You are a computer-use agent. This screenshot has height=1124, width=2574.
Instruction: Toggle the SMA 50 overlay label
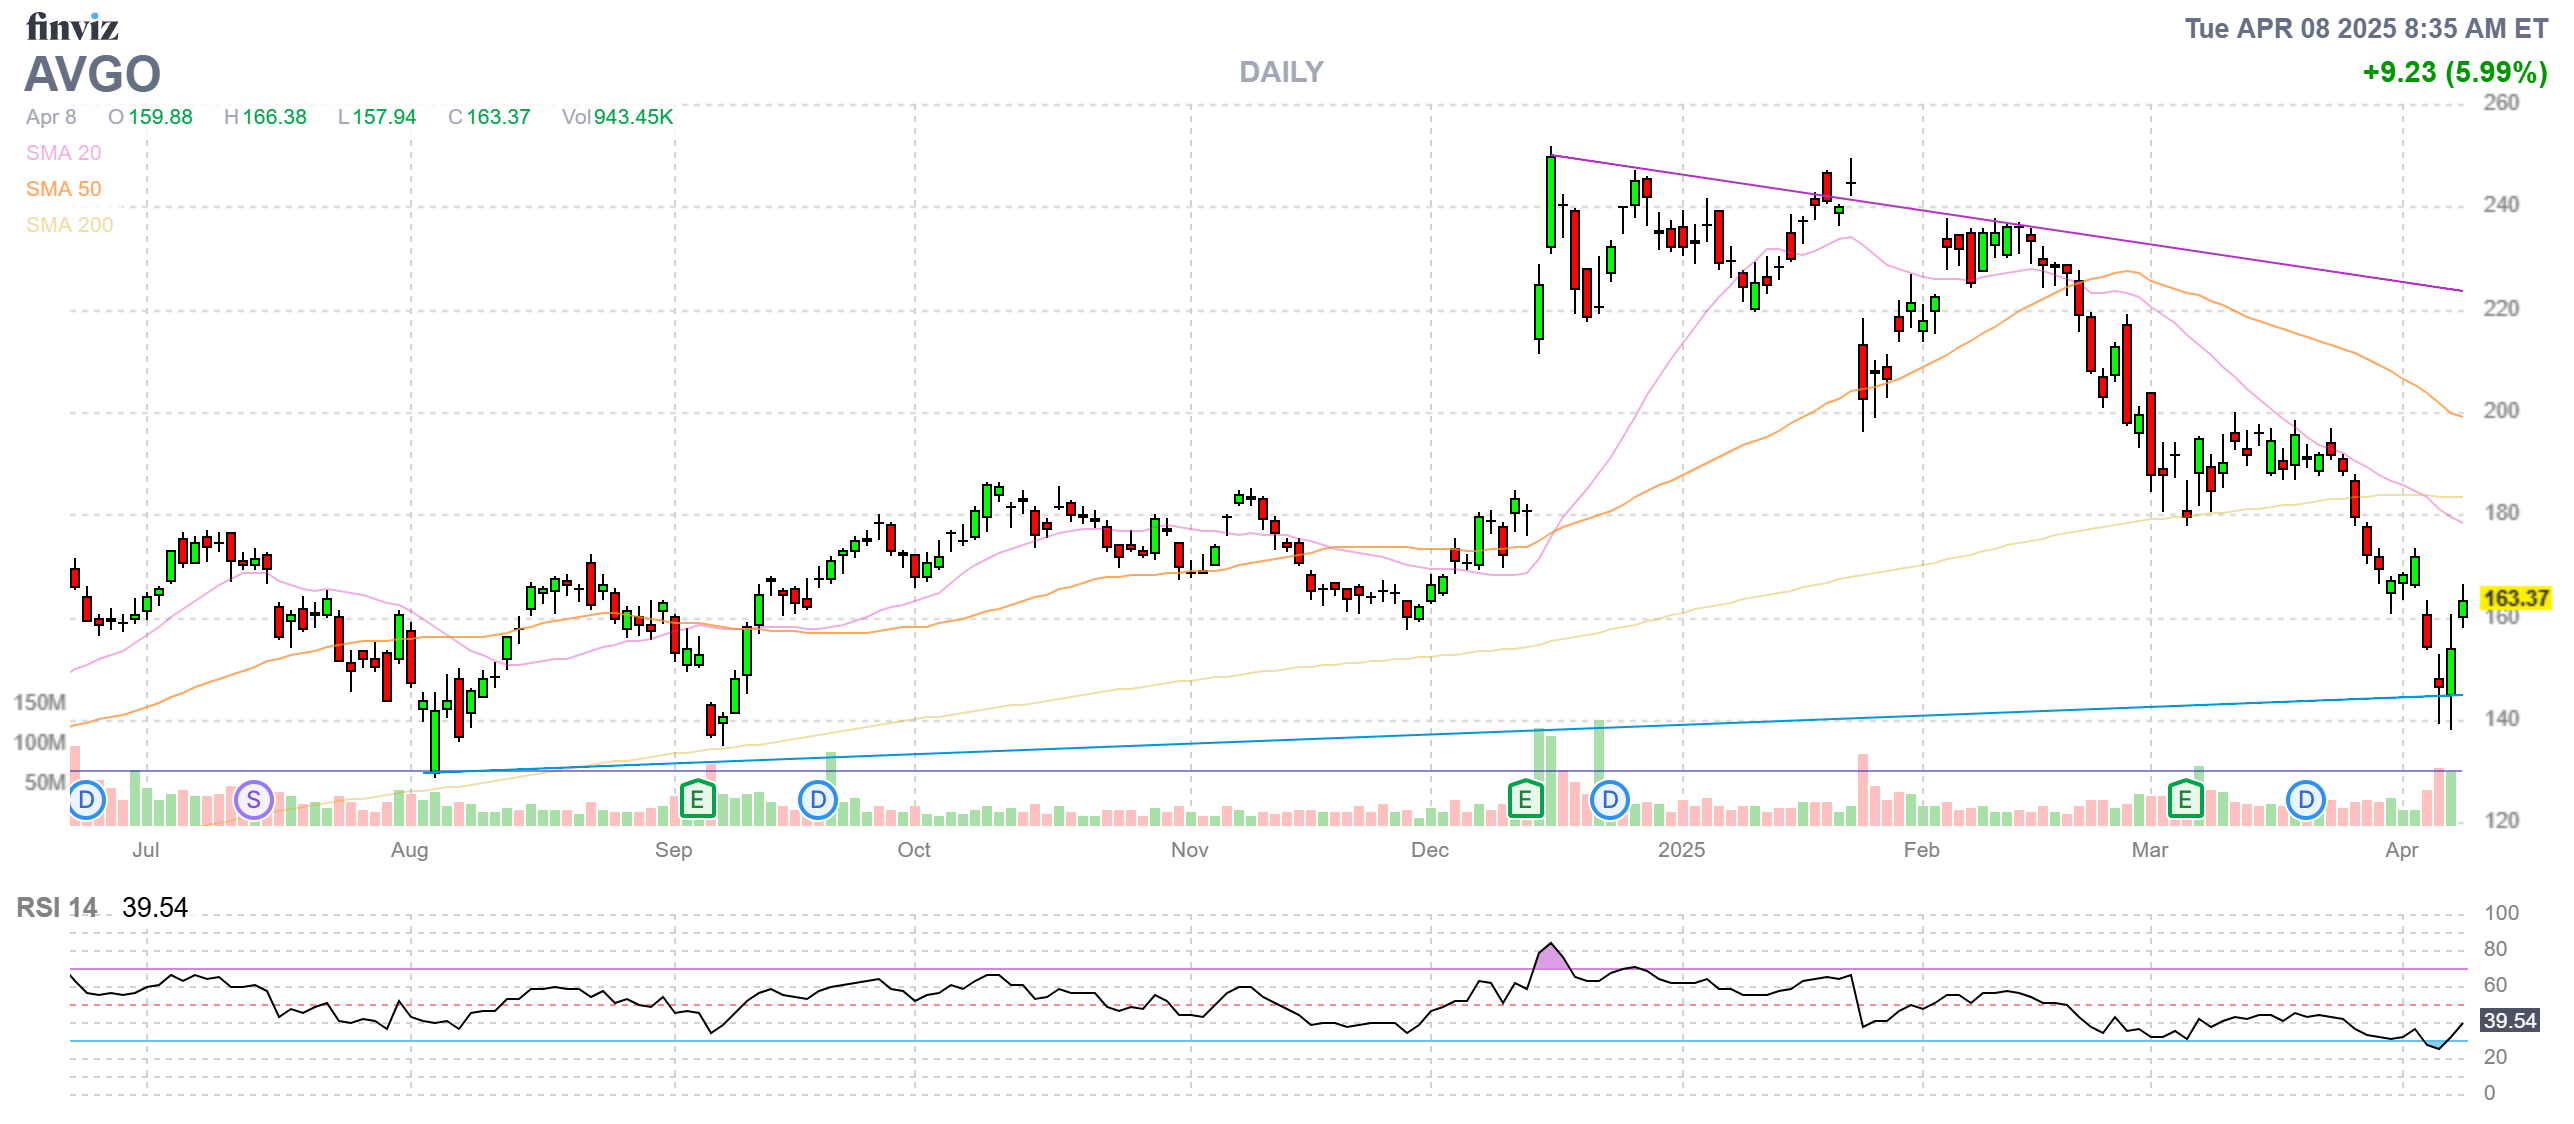[63, 189]
